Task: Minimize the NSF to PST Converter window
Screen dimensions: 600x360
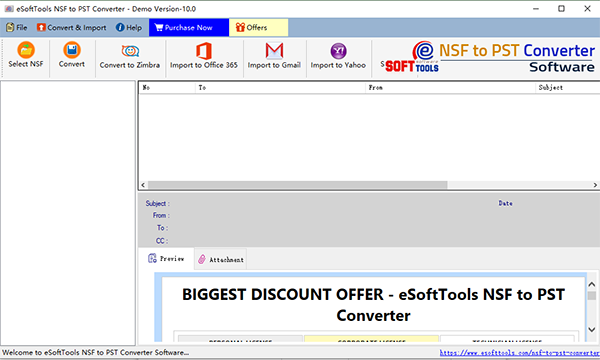Action: point(536,8)
